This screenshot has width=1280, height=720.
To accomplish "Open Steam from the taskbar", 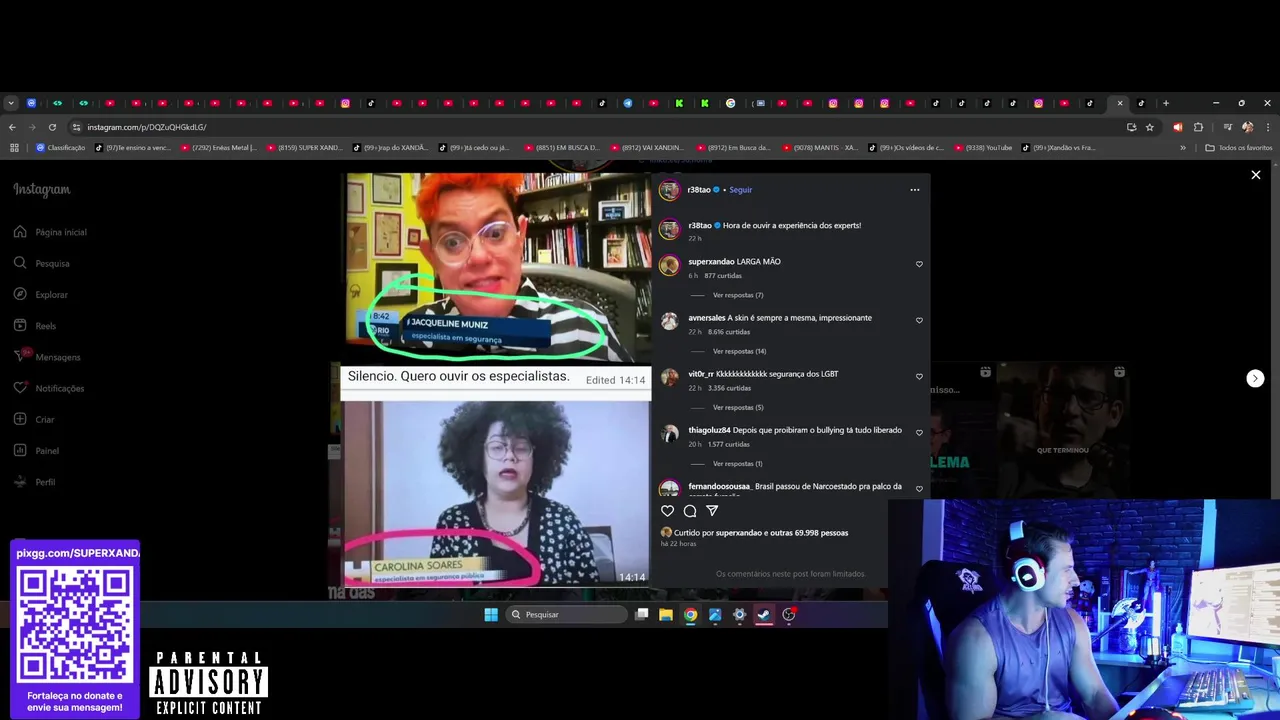I will pos(764,614).
